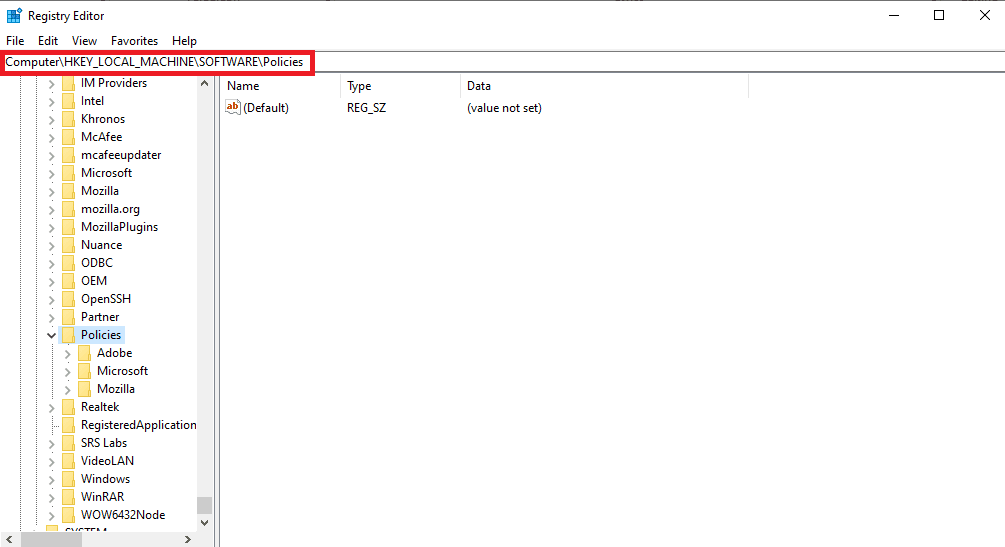Click the horizontal scrollbar thumb in tree
This screenshot has height=547, width=1005.
51,539
